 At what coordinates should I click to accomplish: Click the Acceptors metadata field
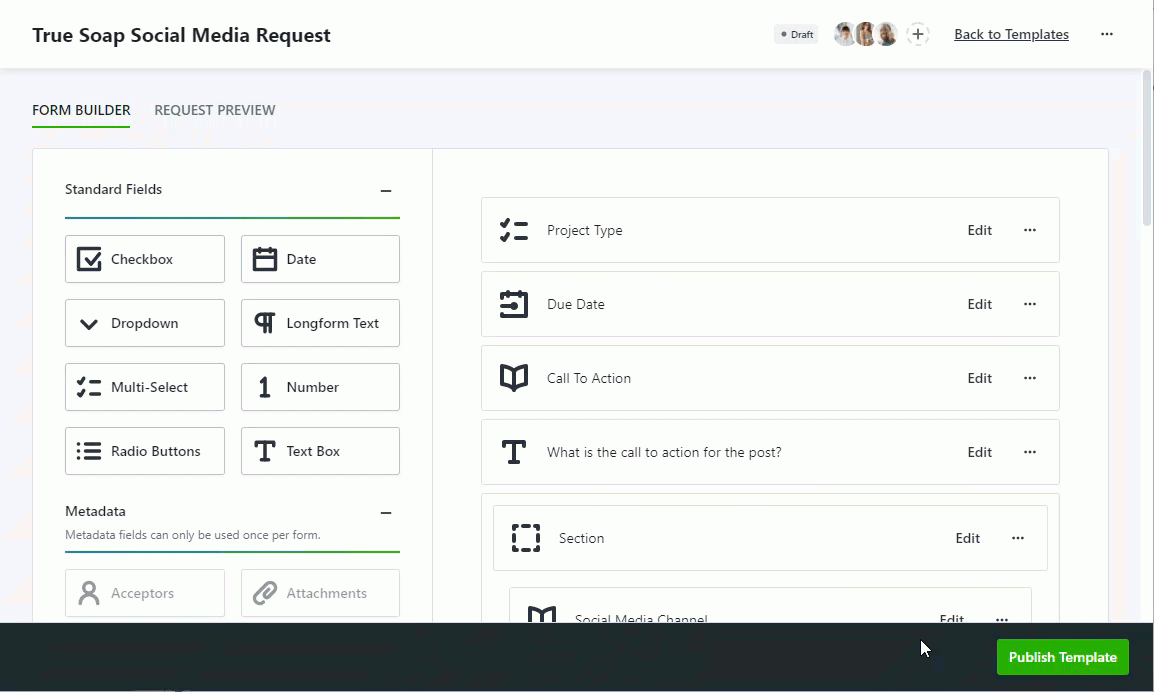point(145,593)
